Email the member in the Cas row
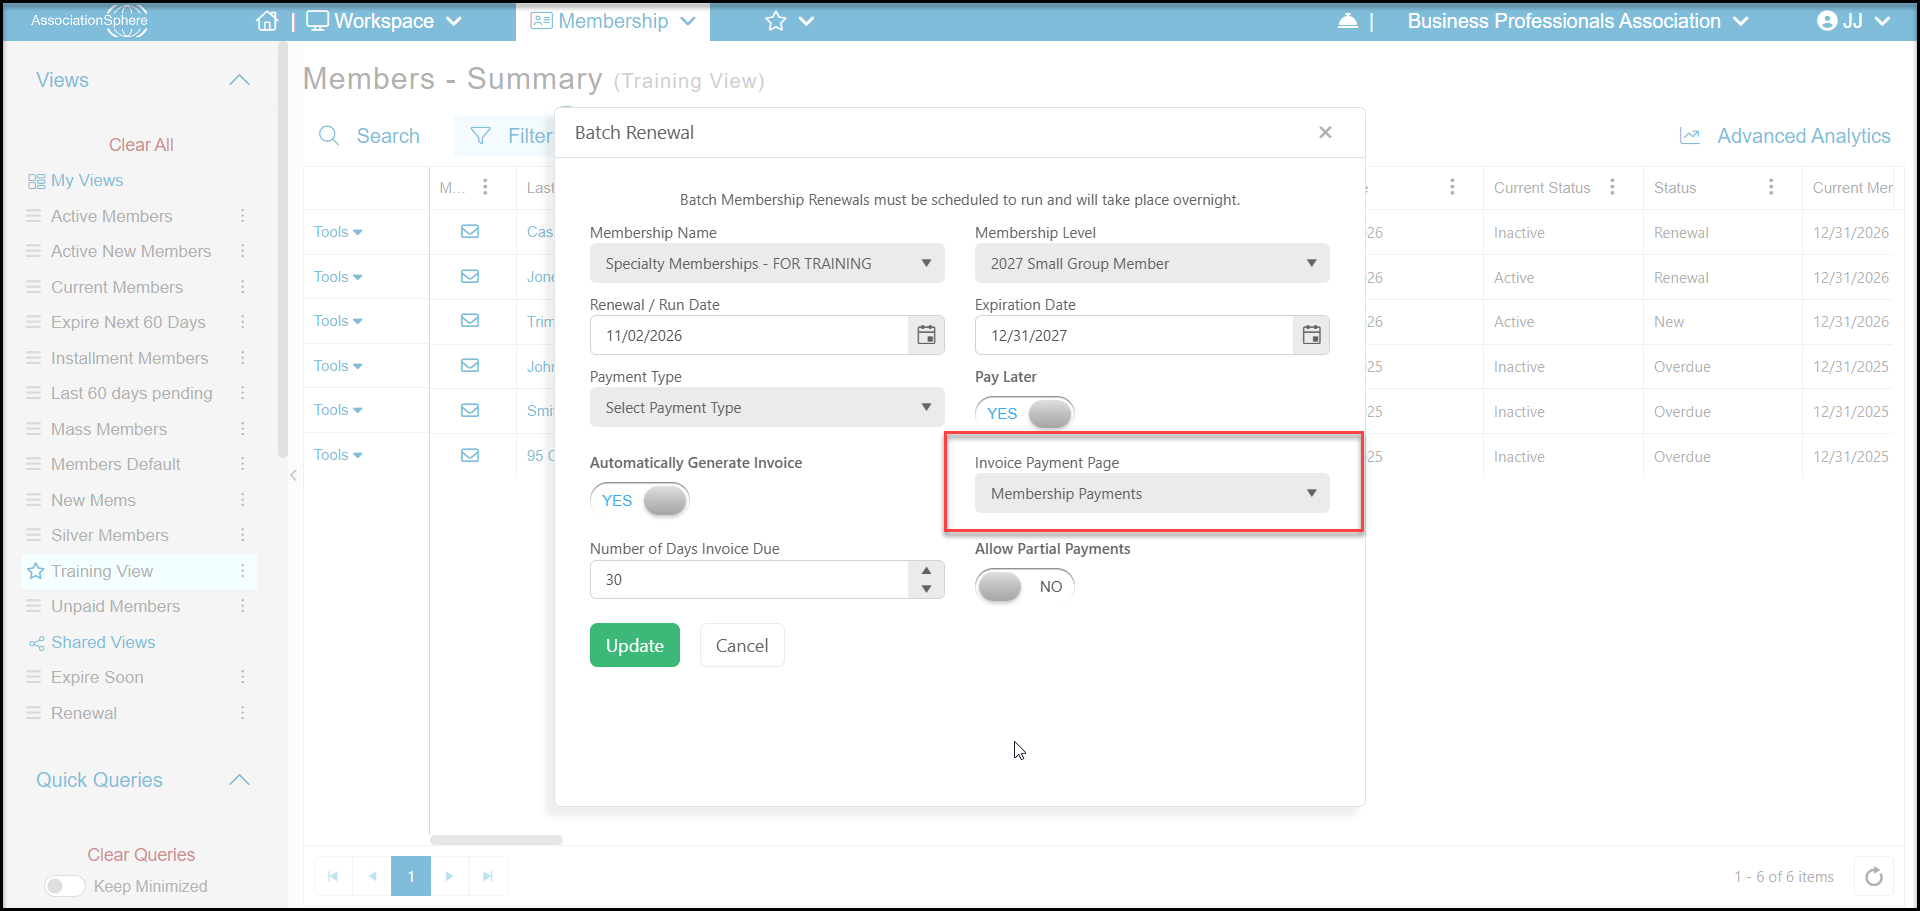 (x=470, y=231)
